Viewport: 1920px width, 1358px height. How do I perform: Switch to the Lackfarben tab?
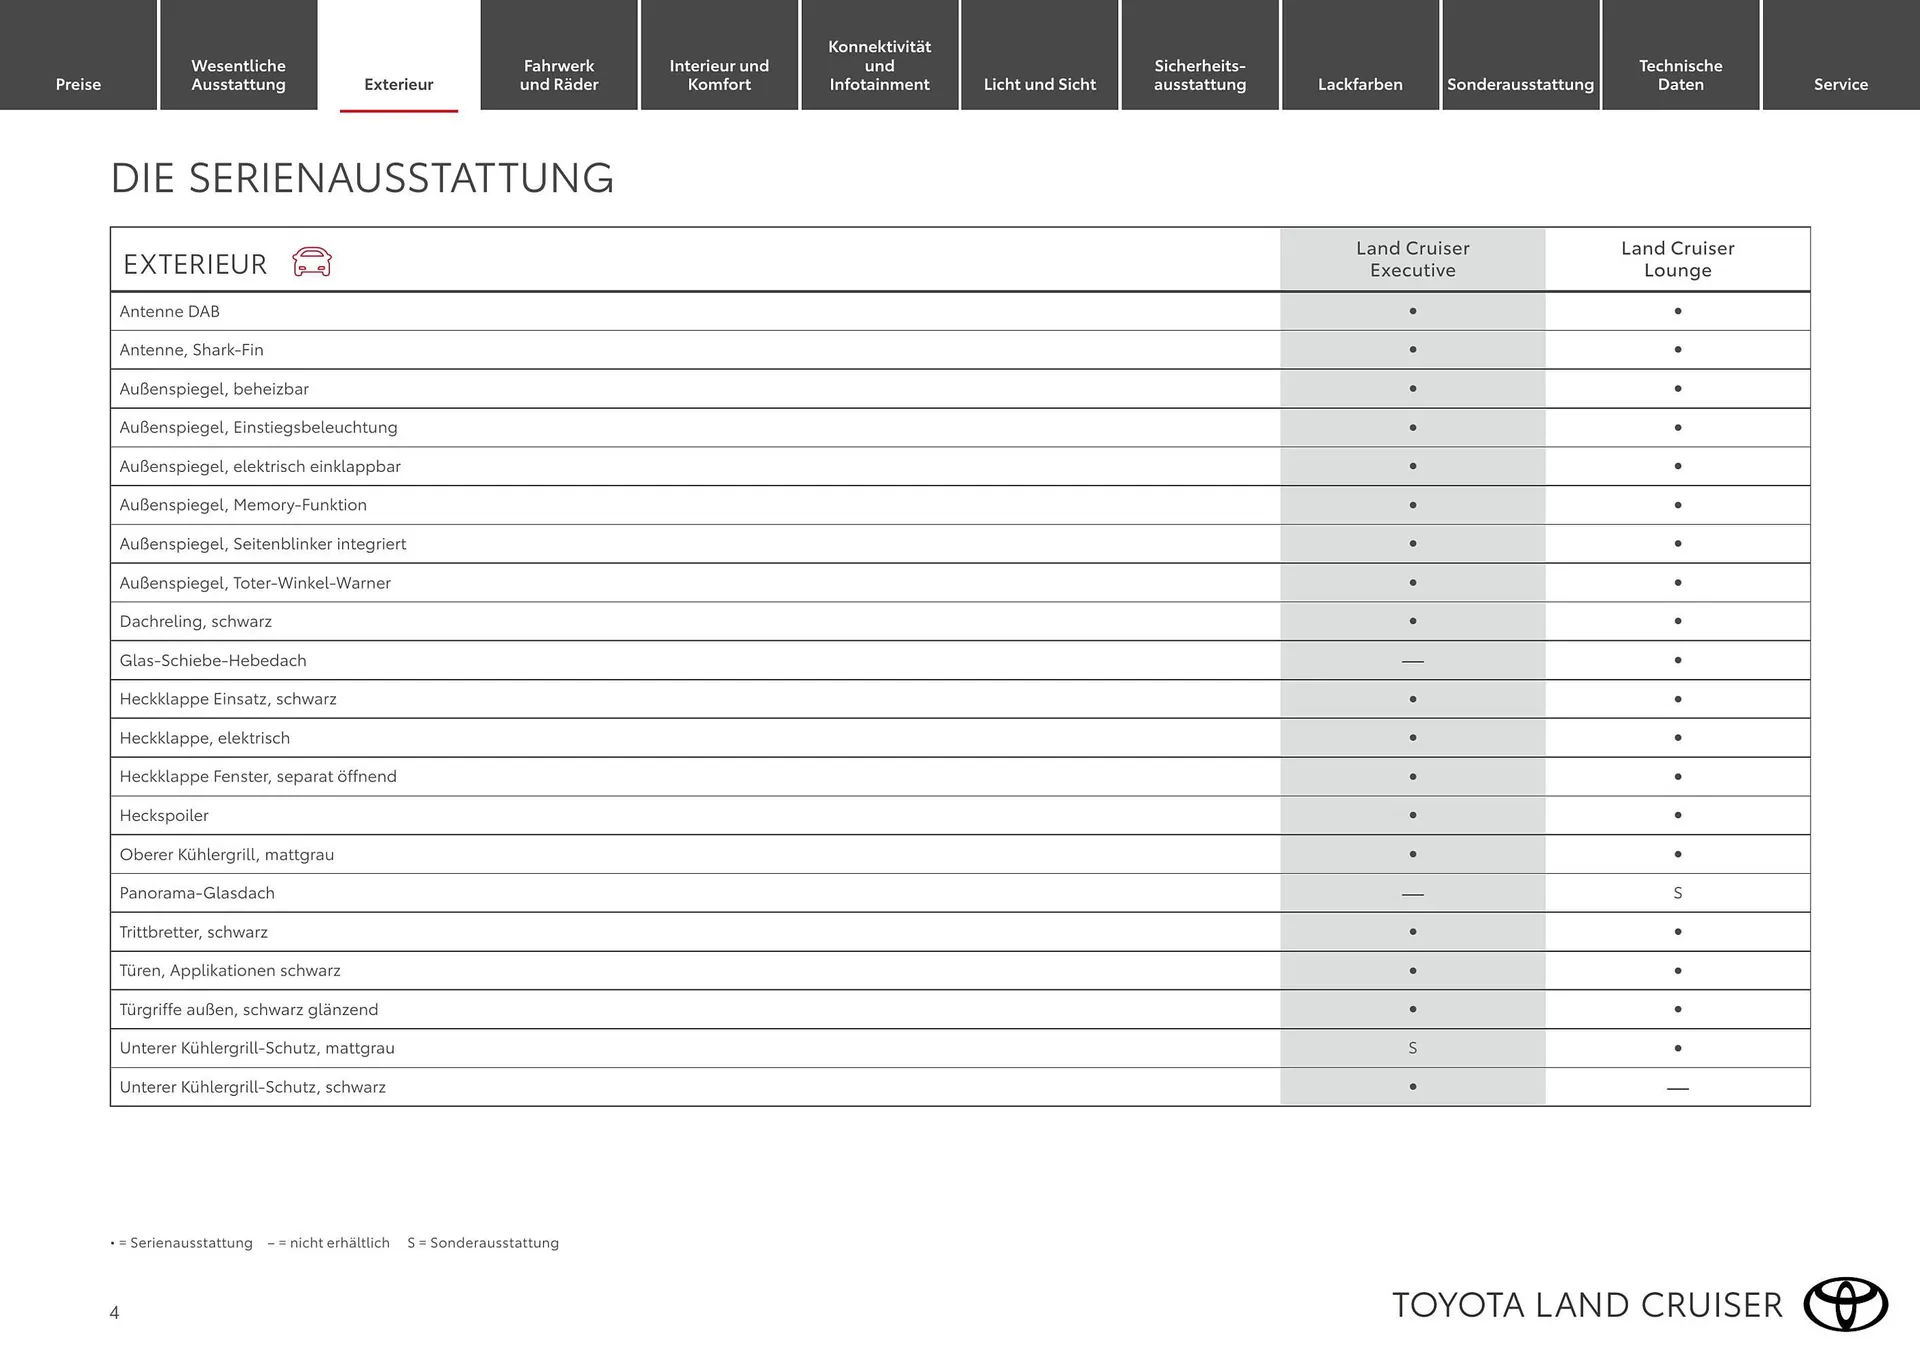1360,84
